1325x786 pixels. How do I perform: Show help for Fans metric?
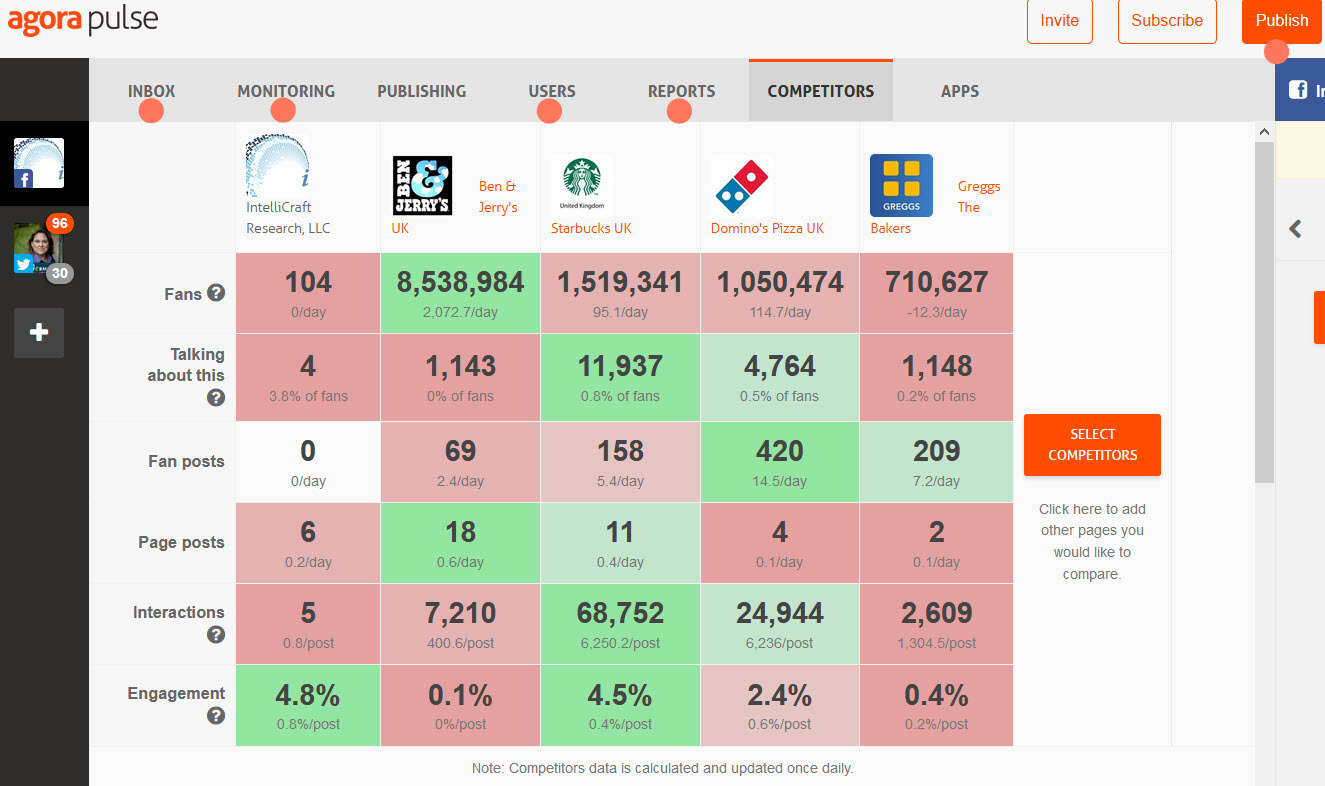[x=216, y=294]
